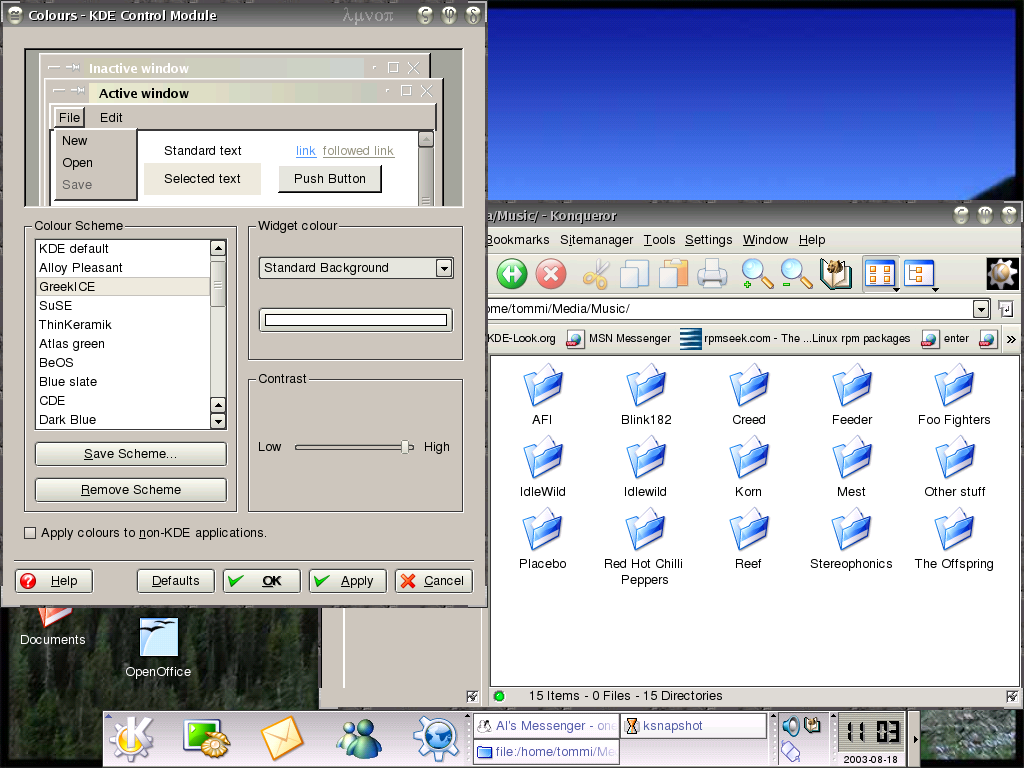Click the Zoom In magnifier icon
Viewport: 1024px width, 768px height.
click(x=757, y=274)
